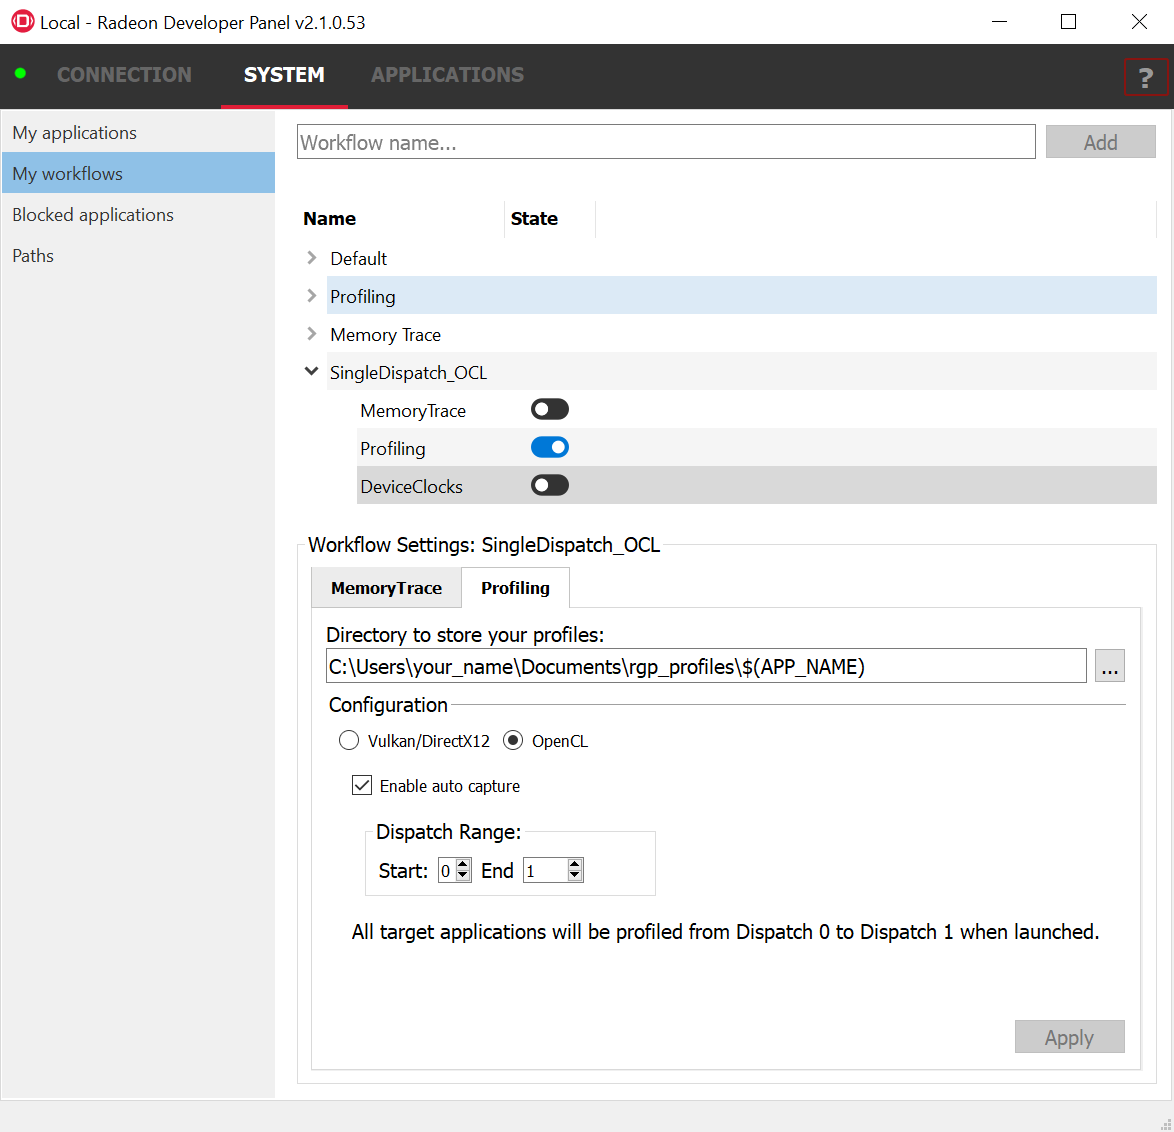Viewport: 1174px width, 1132px height.
Task: Click the Add workflow button
Action: 1100,142
